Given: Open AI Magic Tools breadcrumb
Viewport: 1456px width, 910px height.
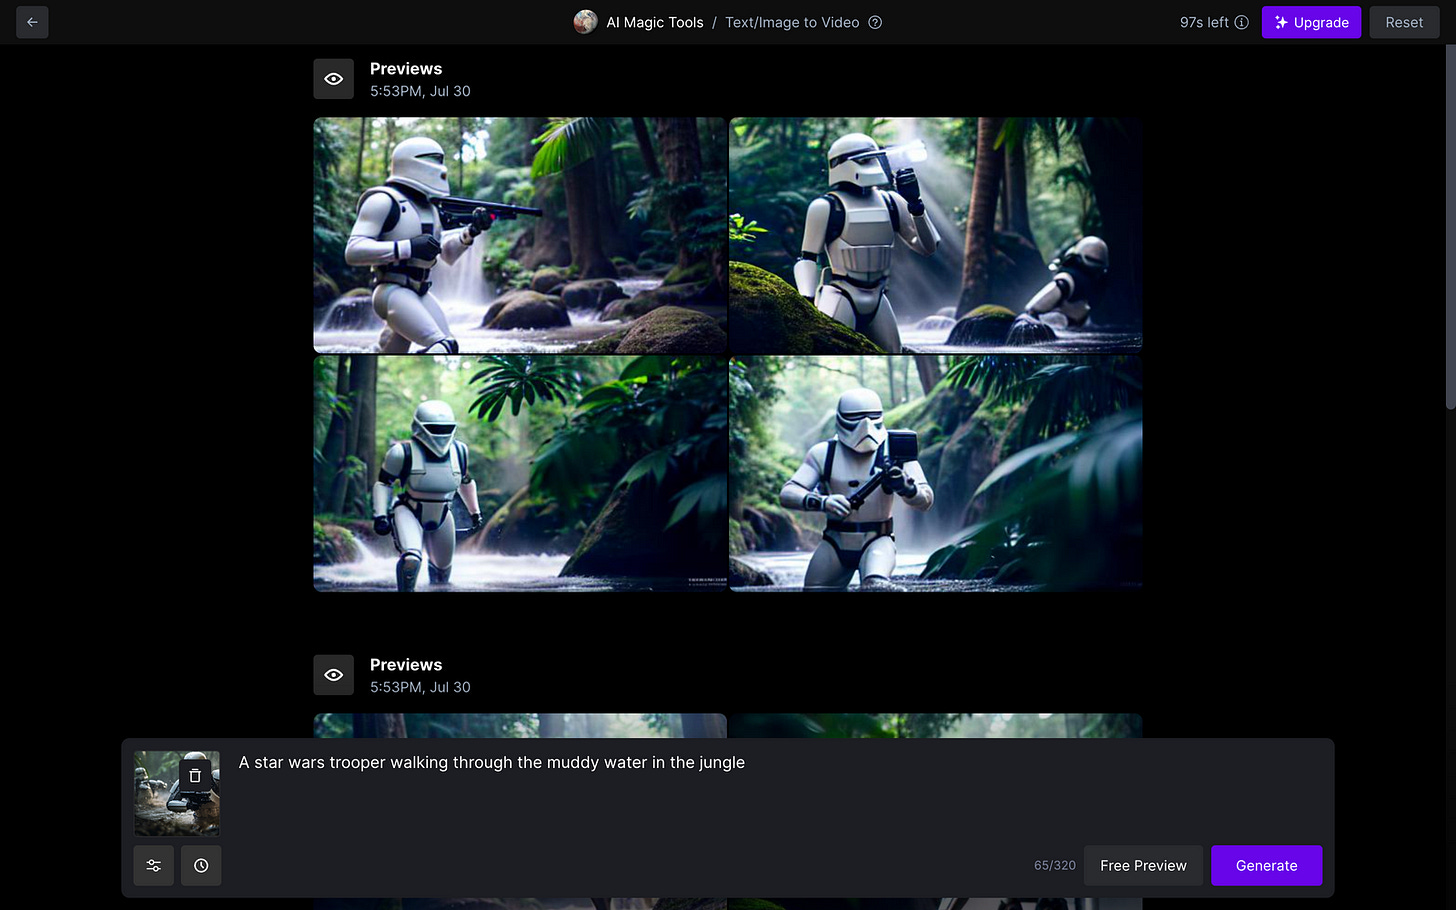Looking at the screenshot, I should coord(654,22).
